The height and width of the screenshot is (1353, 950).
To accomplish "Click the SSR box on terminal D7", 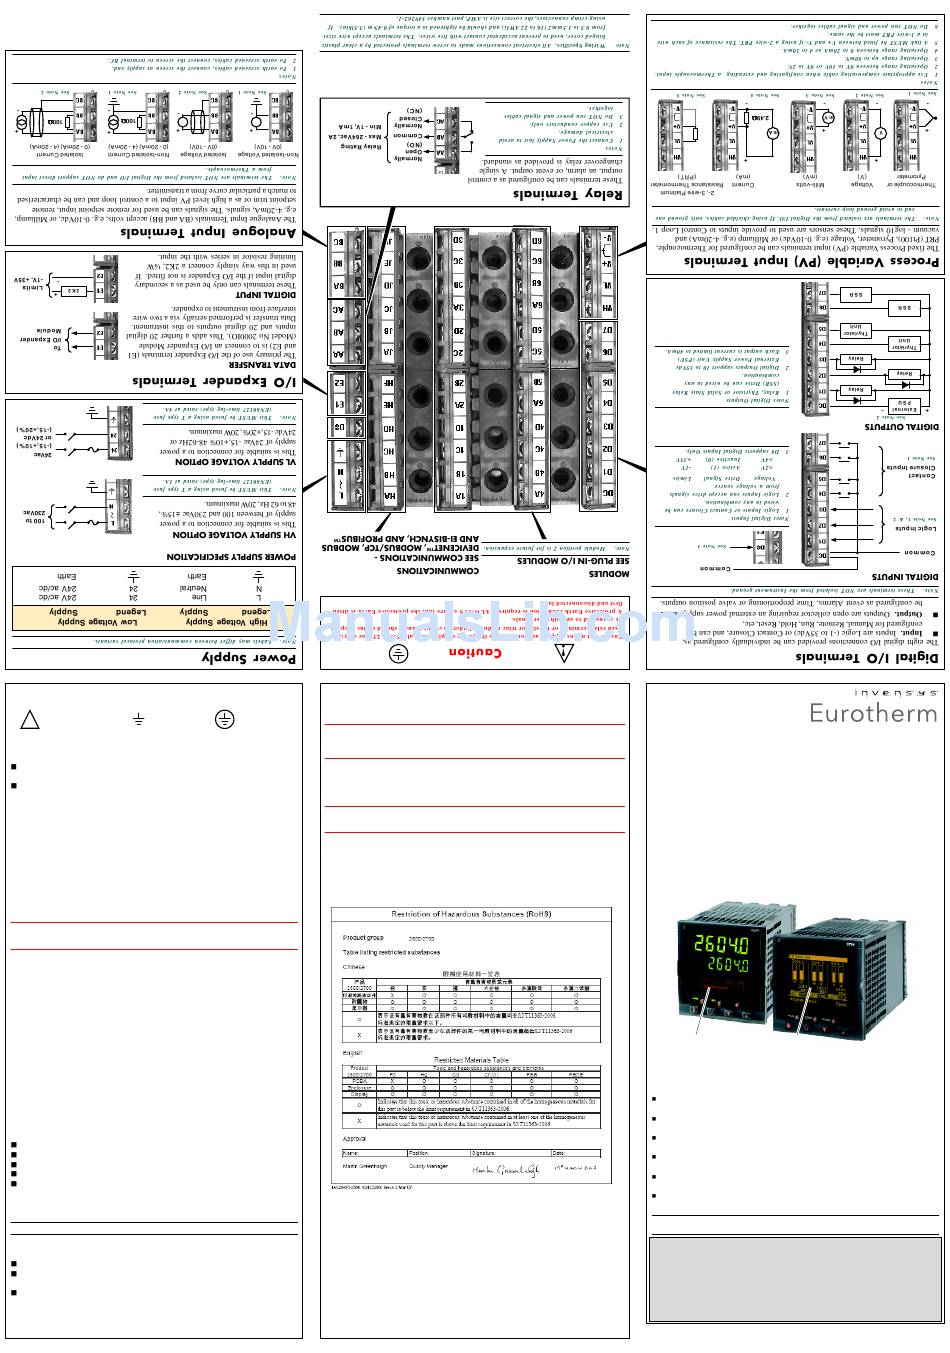I will click(855, 295).
